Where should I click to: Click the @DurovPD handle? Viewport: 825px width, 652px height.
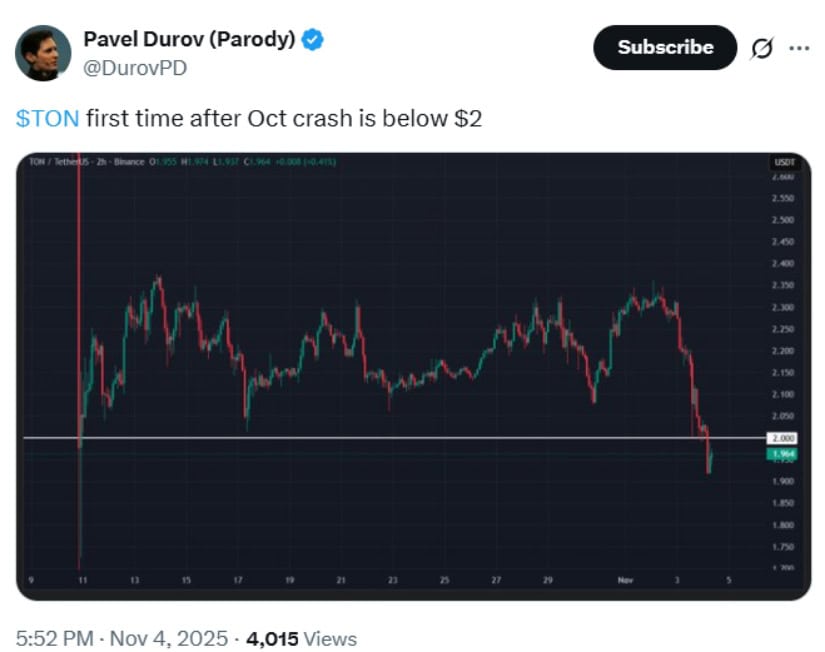(134, 67)
